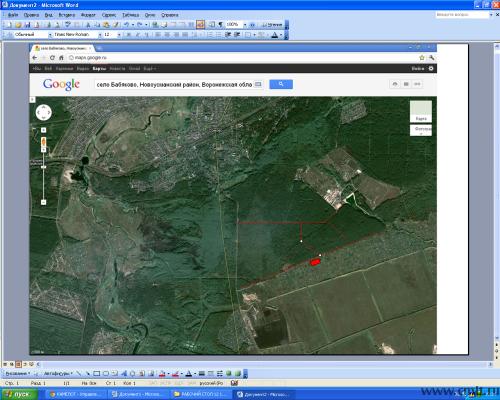The height and width of the screenshot is (400, 500).
Task: Toggle the show paragraph marks icon
Action: coord(221,25)
